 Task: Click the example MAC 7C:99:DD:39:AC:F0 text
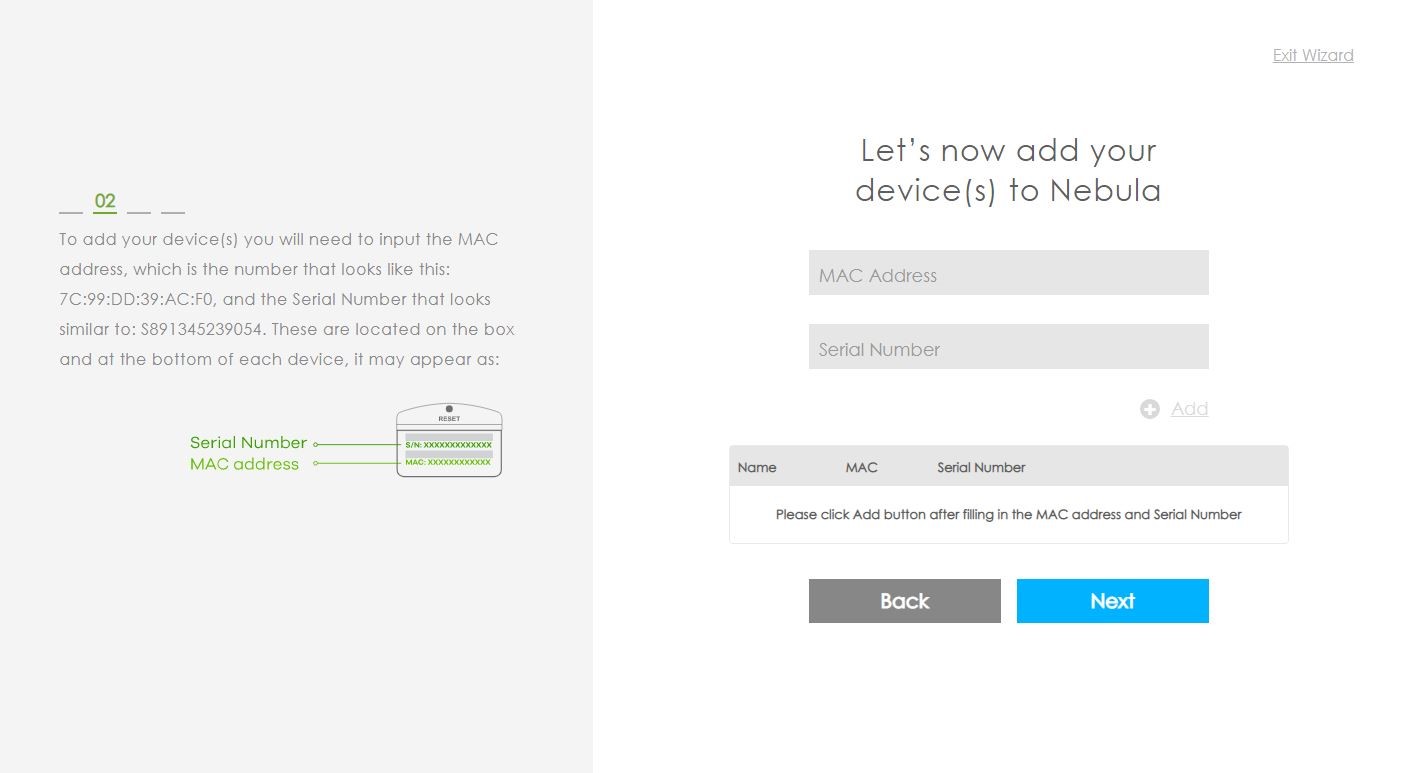[x=135, y=299]
